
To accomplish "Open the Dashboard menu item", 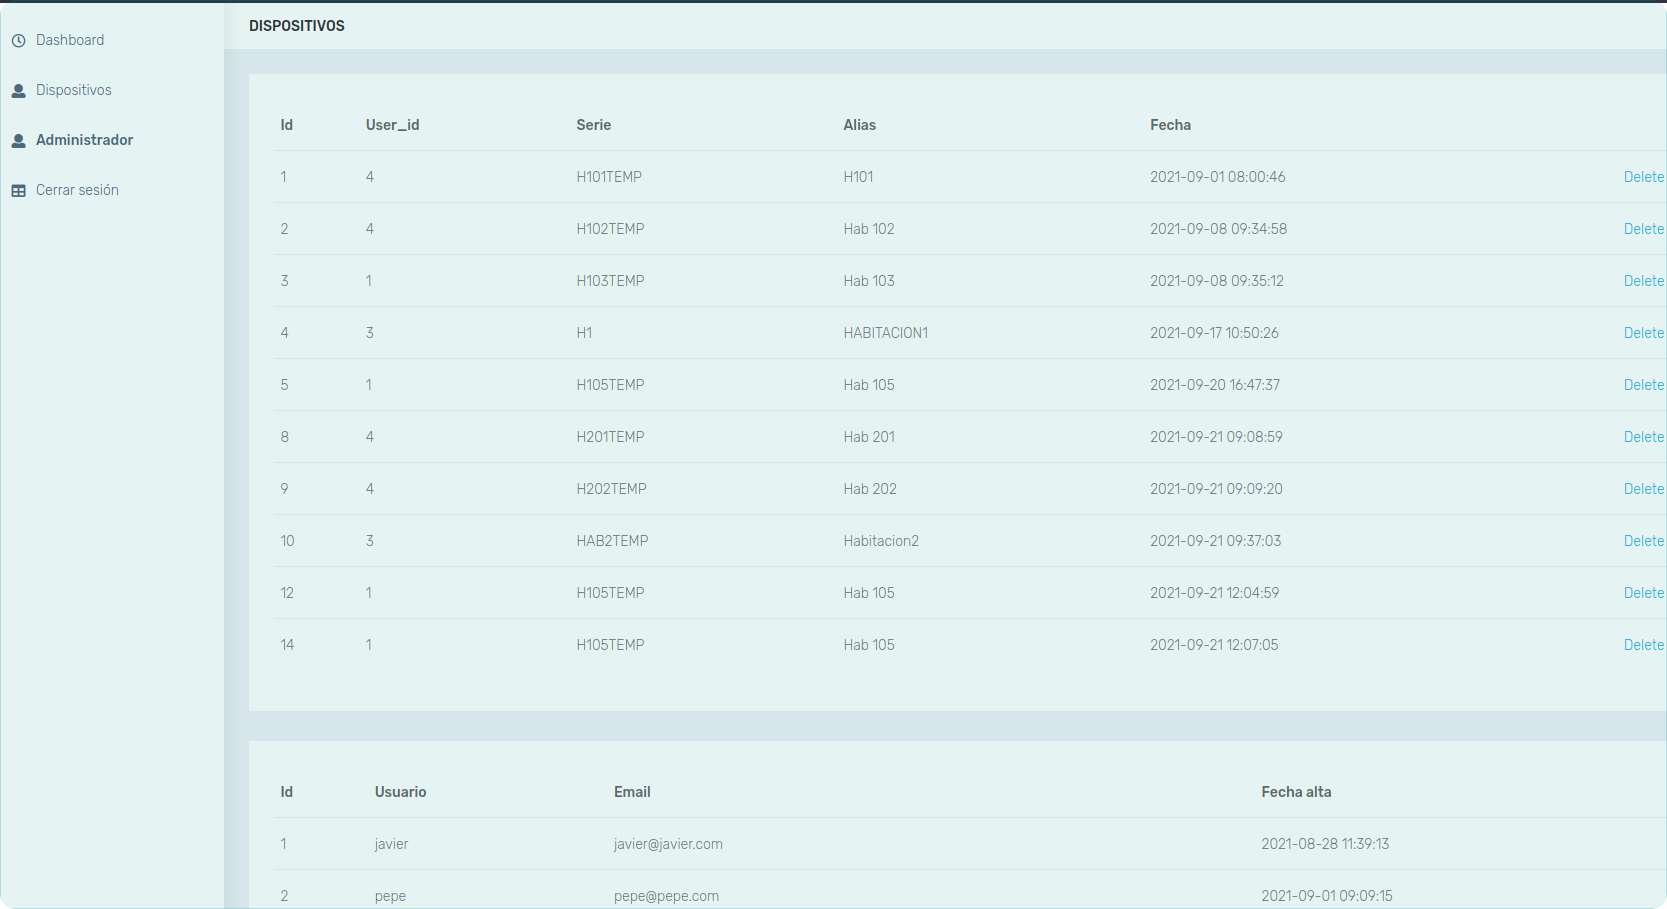I will point(70,40).
